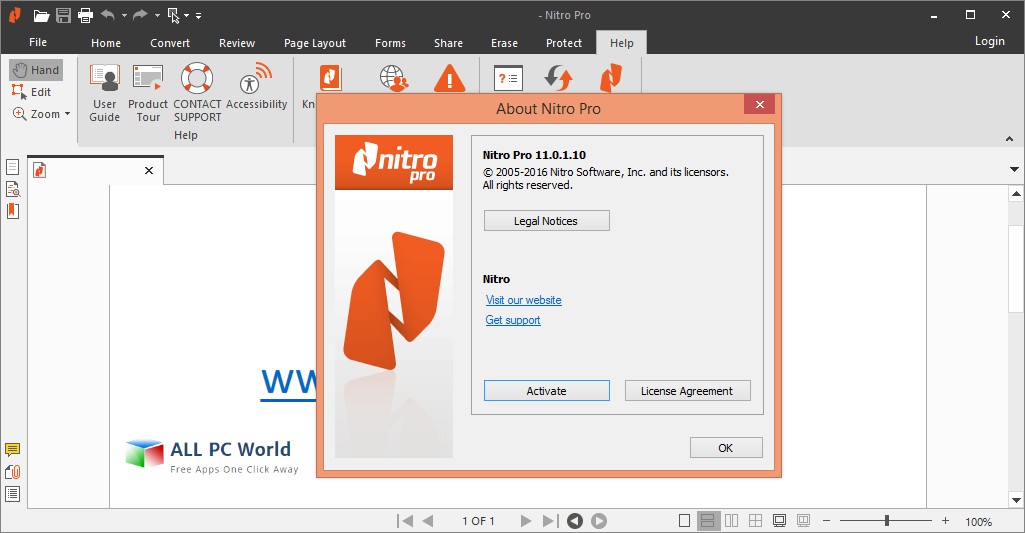Click the zoom slider handle

pos(887,521)
